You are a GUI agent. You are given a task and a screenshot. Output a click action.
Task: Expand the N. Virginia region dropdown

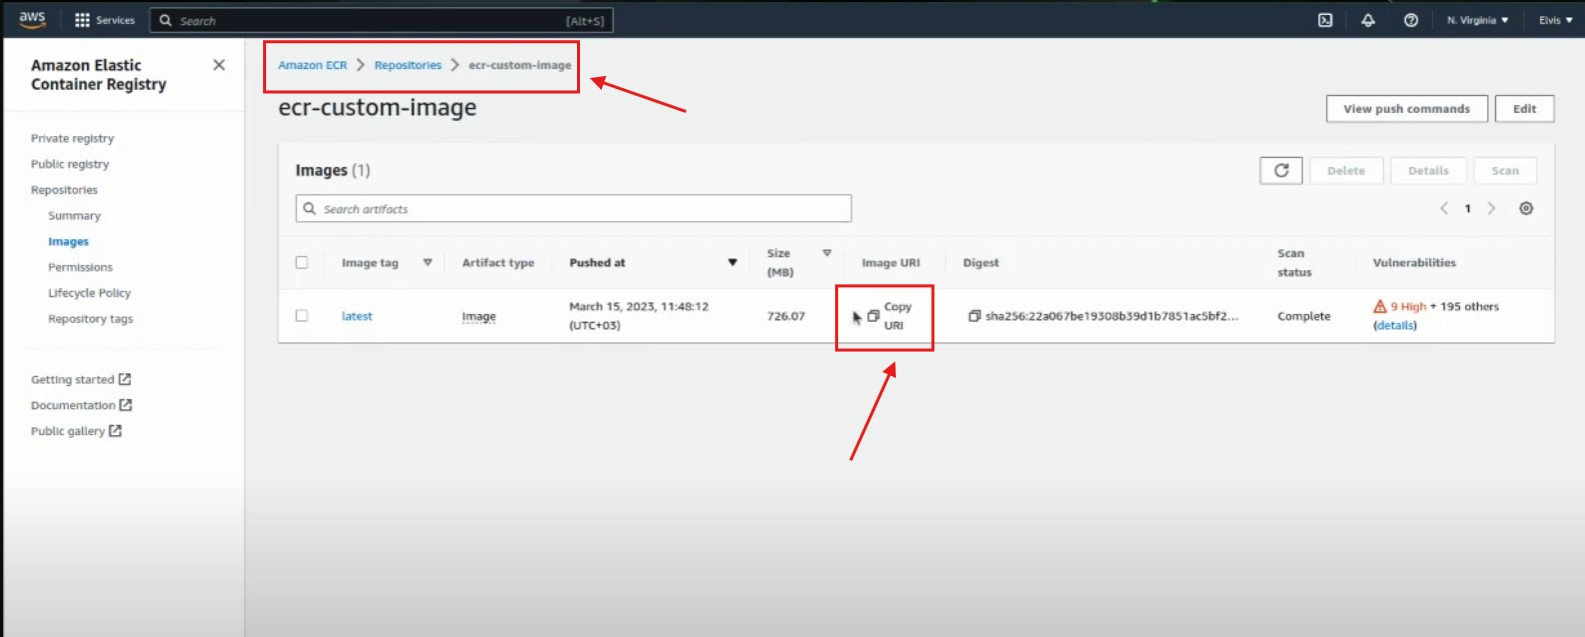point(1477,20)
